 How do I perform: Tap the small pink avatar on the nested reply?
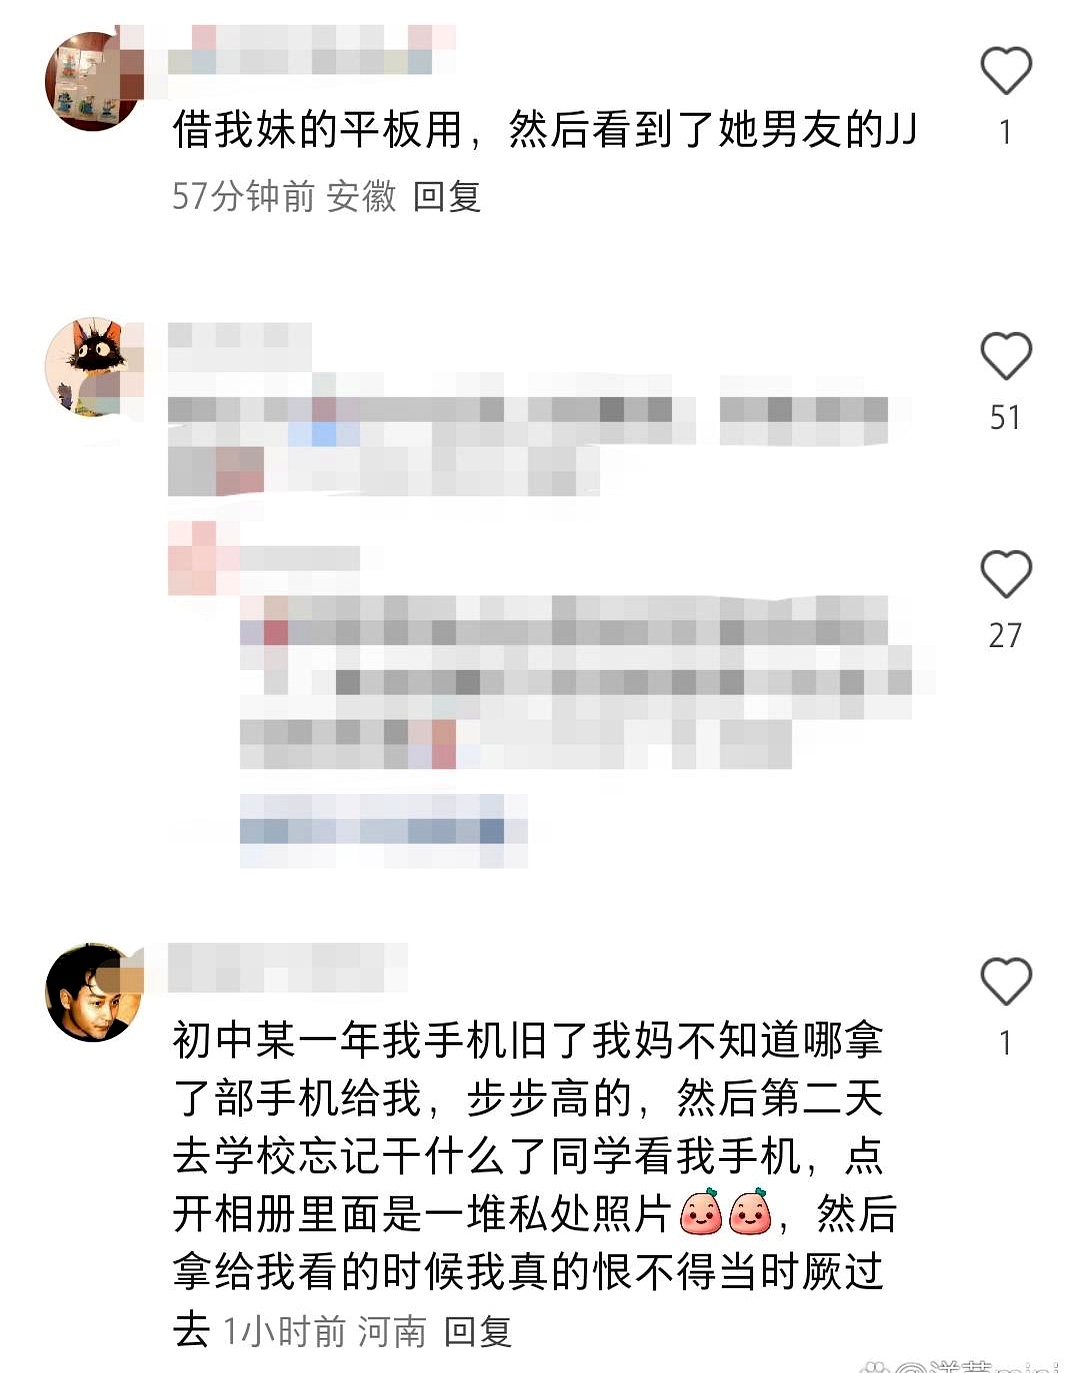tap(192, 558)
